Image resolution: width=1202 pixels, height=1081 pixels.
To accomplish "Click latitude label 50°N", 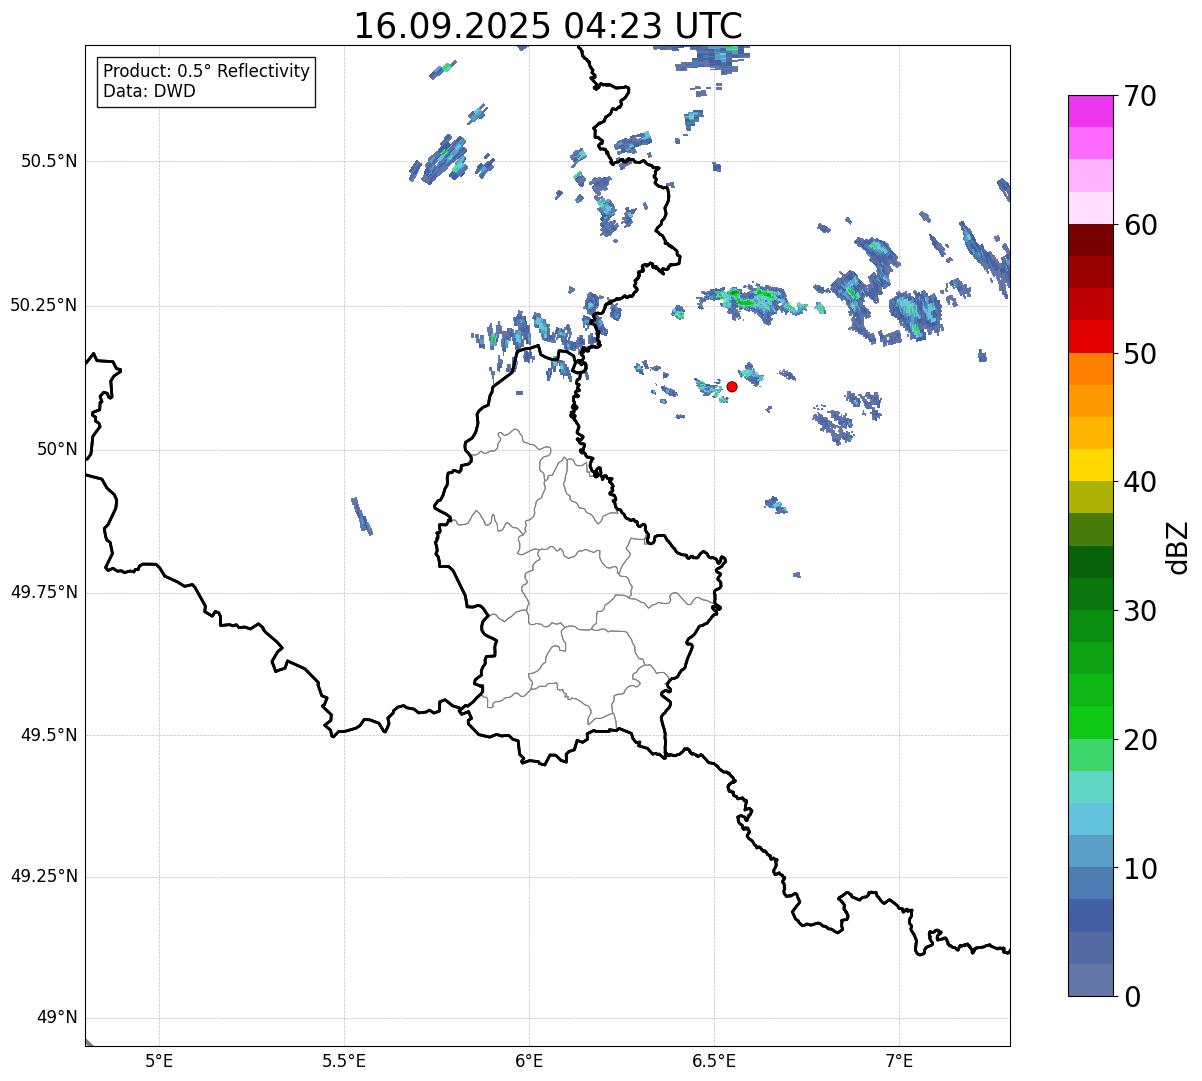I will (57, 449).
